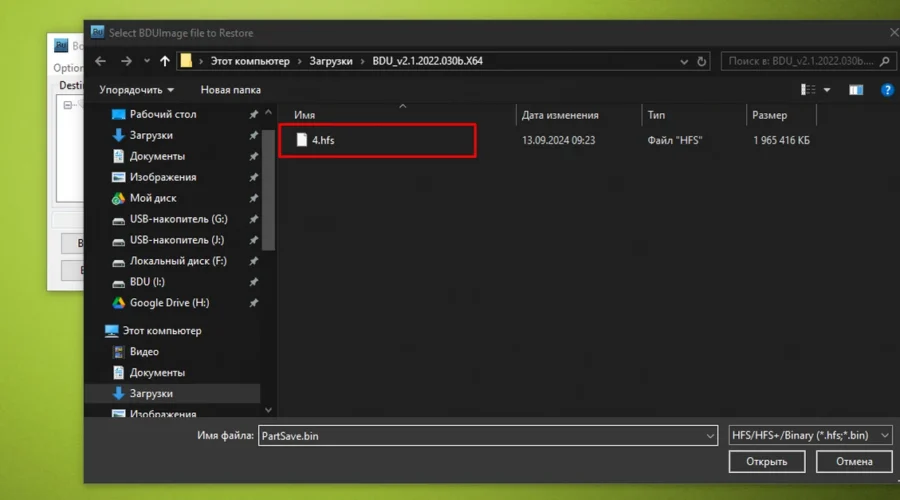The height and width of the screenshot is (500, 900).
Task: Click the Новая папка toolbar button
Action: (230, 89)
